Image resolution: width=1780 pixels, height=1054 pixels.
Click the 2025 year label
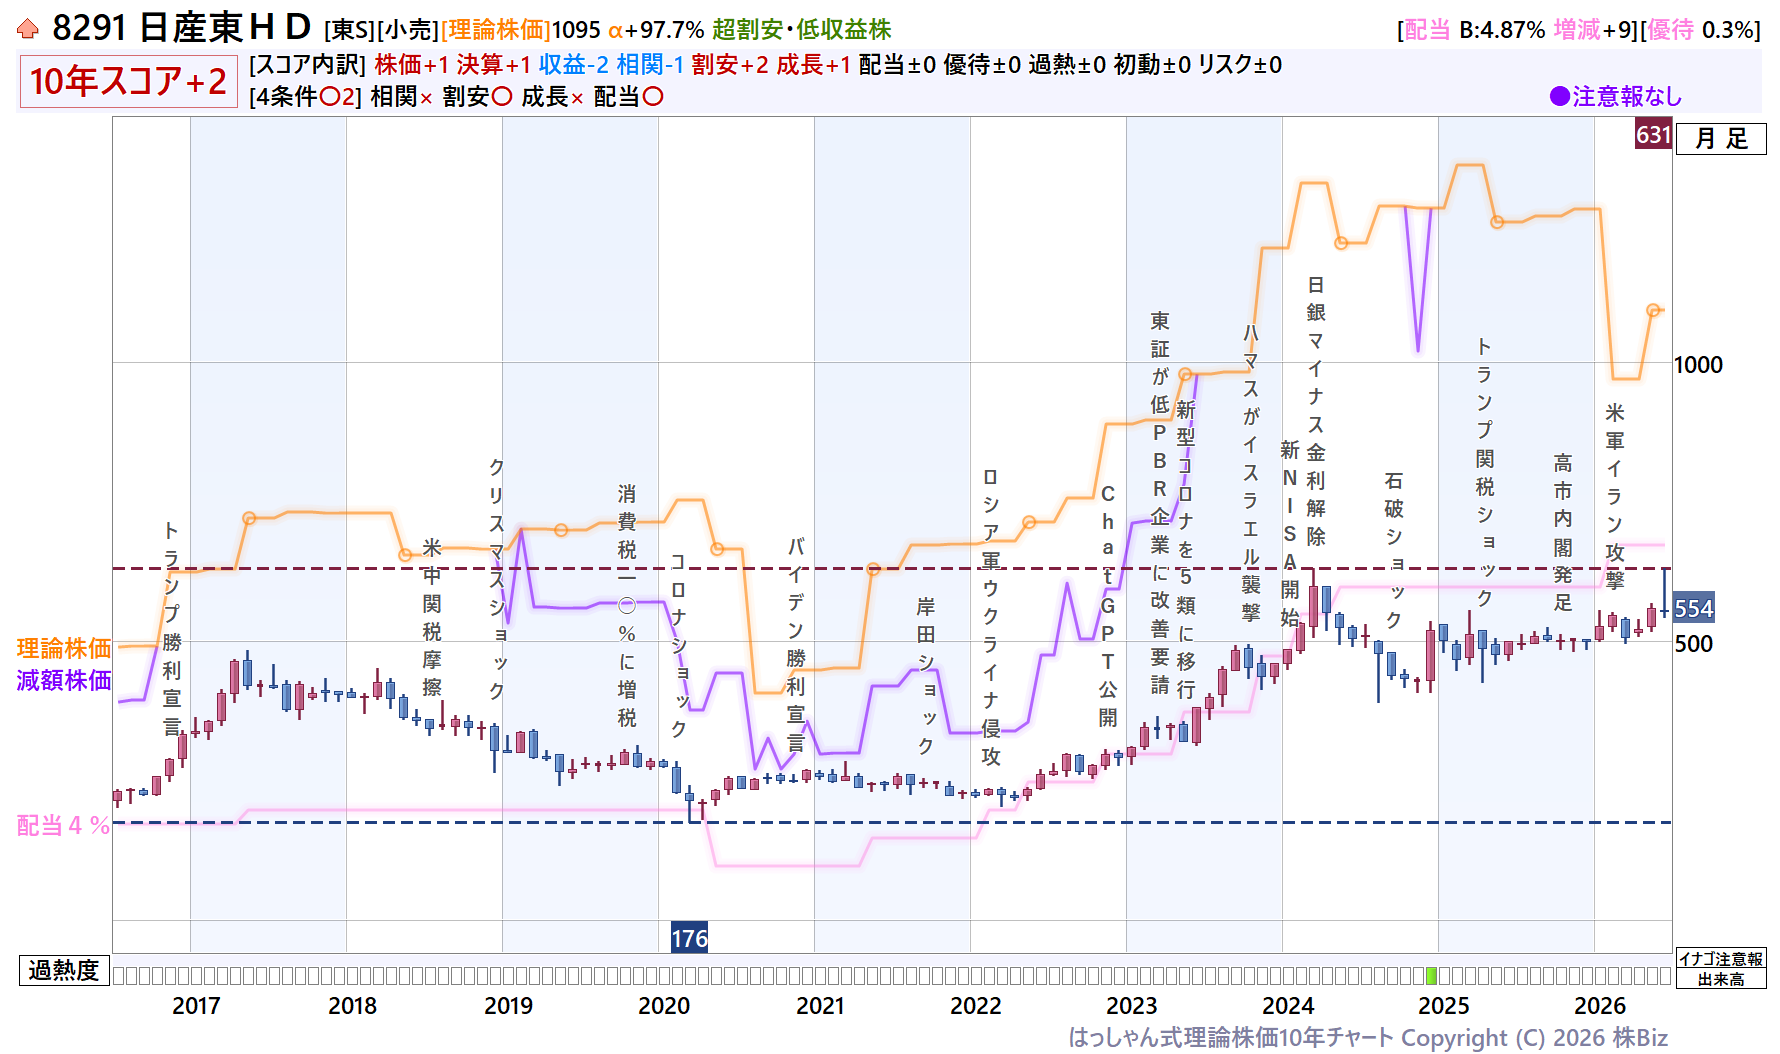[1444, 1006]
